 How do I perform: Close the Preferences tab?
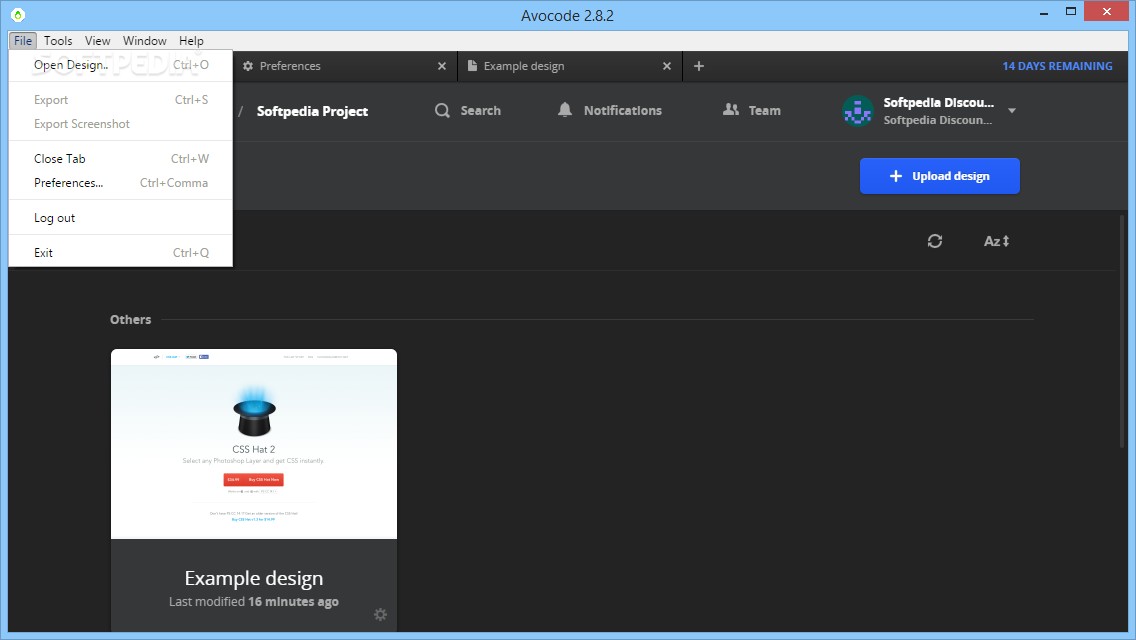point(442,66)
